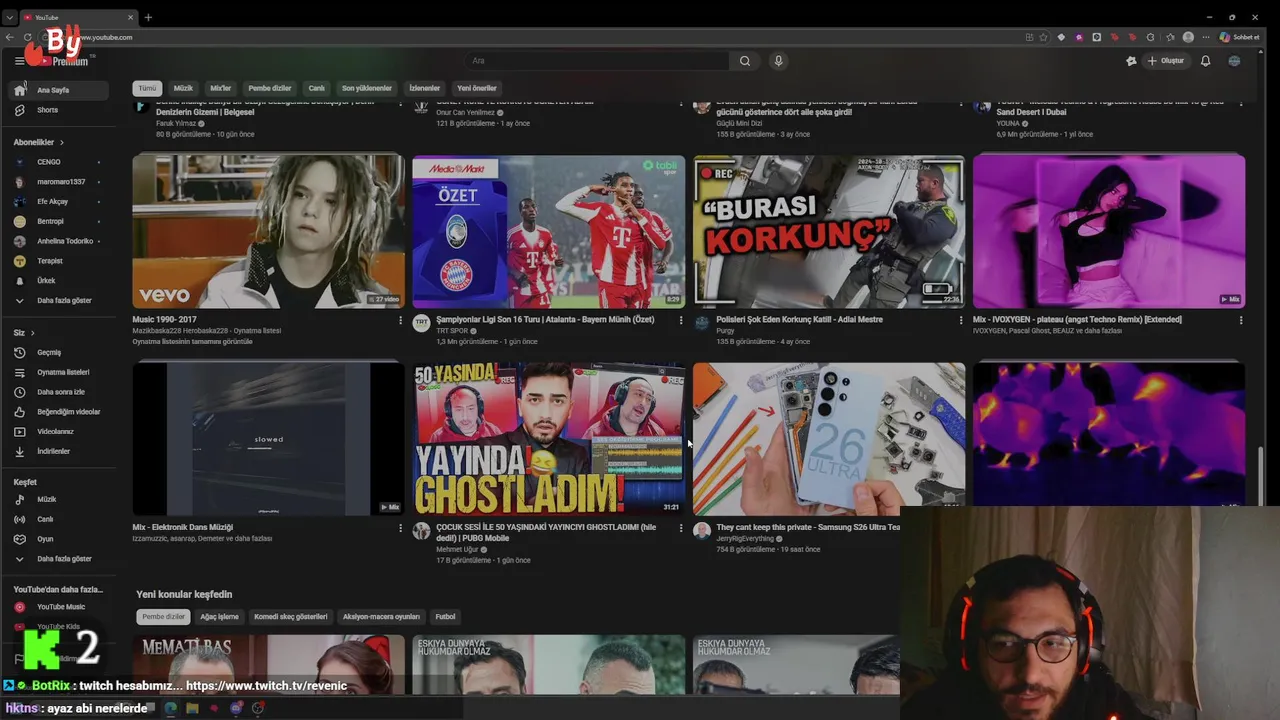Open File Explorer from taskbar
The image size is (1280, 720).
[x=192, y=708]
